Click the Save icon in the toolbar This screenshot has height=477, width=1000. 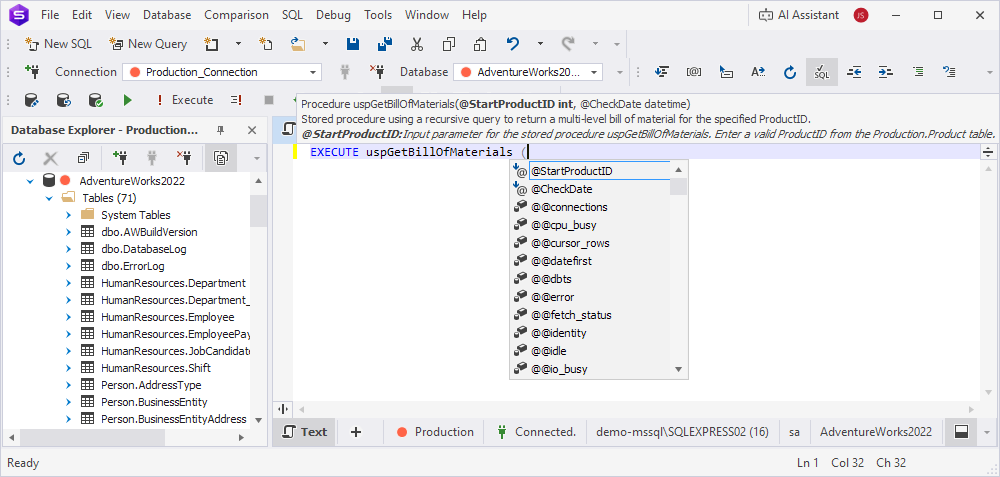pos(352,44)
